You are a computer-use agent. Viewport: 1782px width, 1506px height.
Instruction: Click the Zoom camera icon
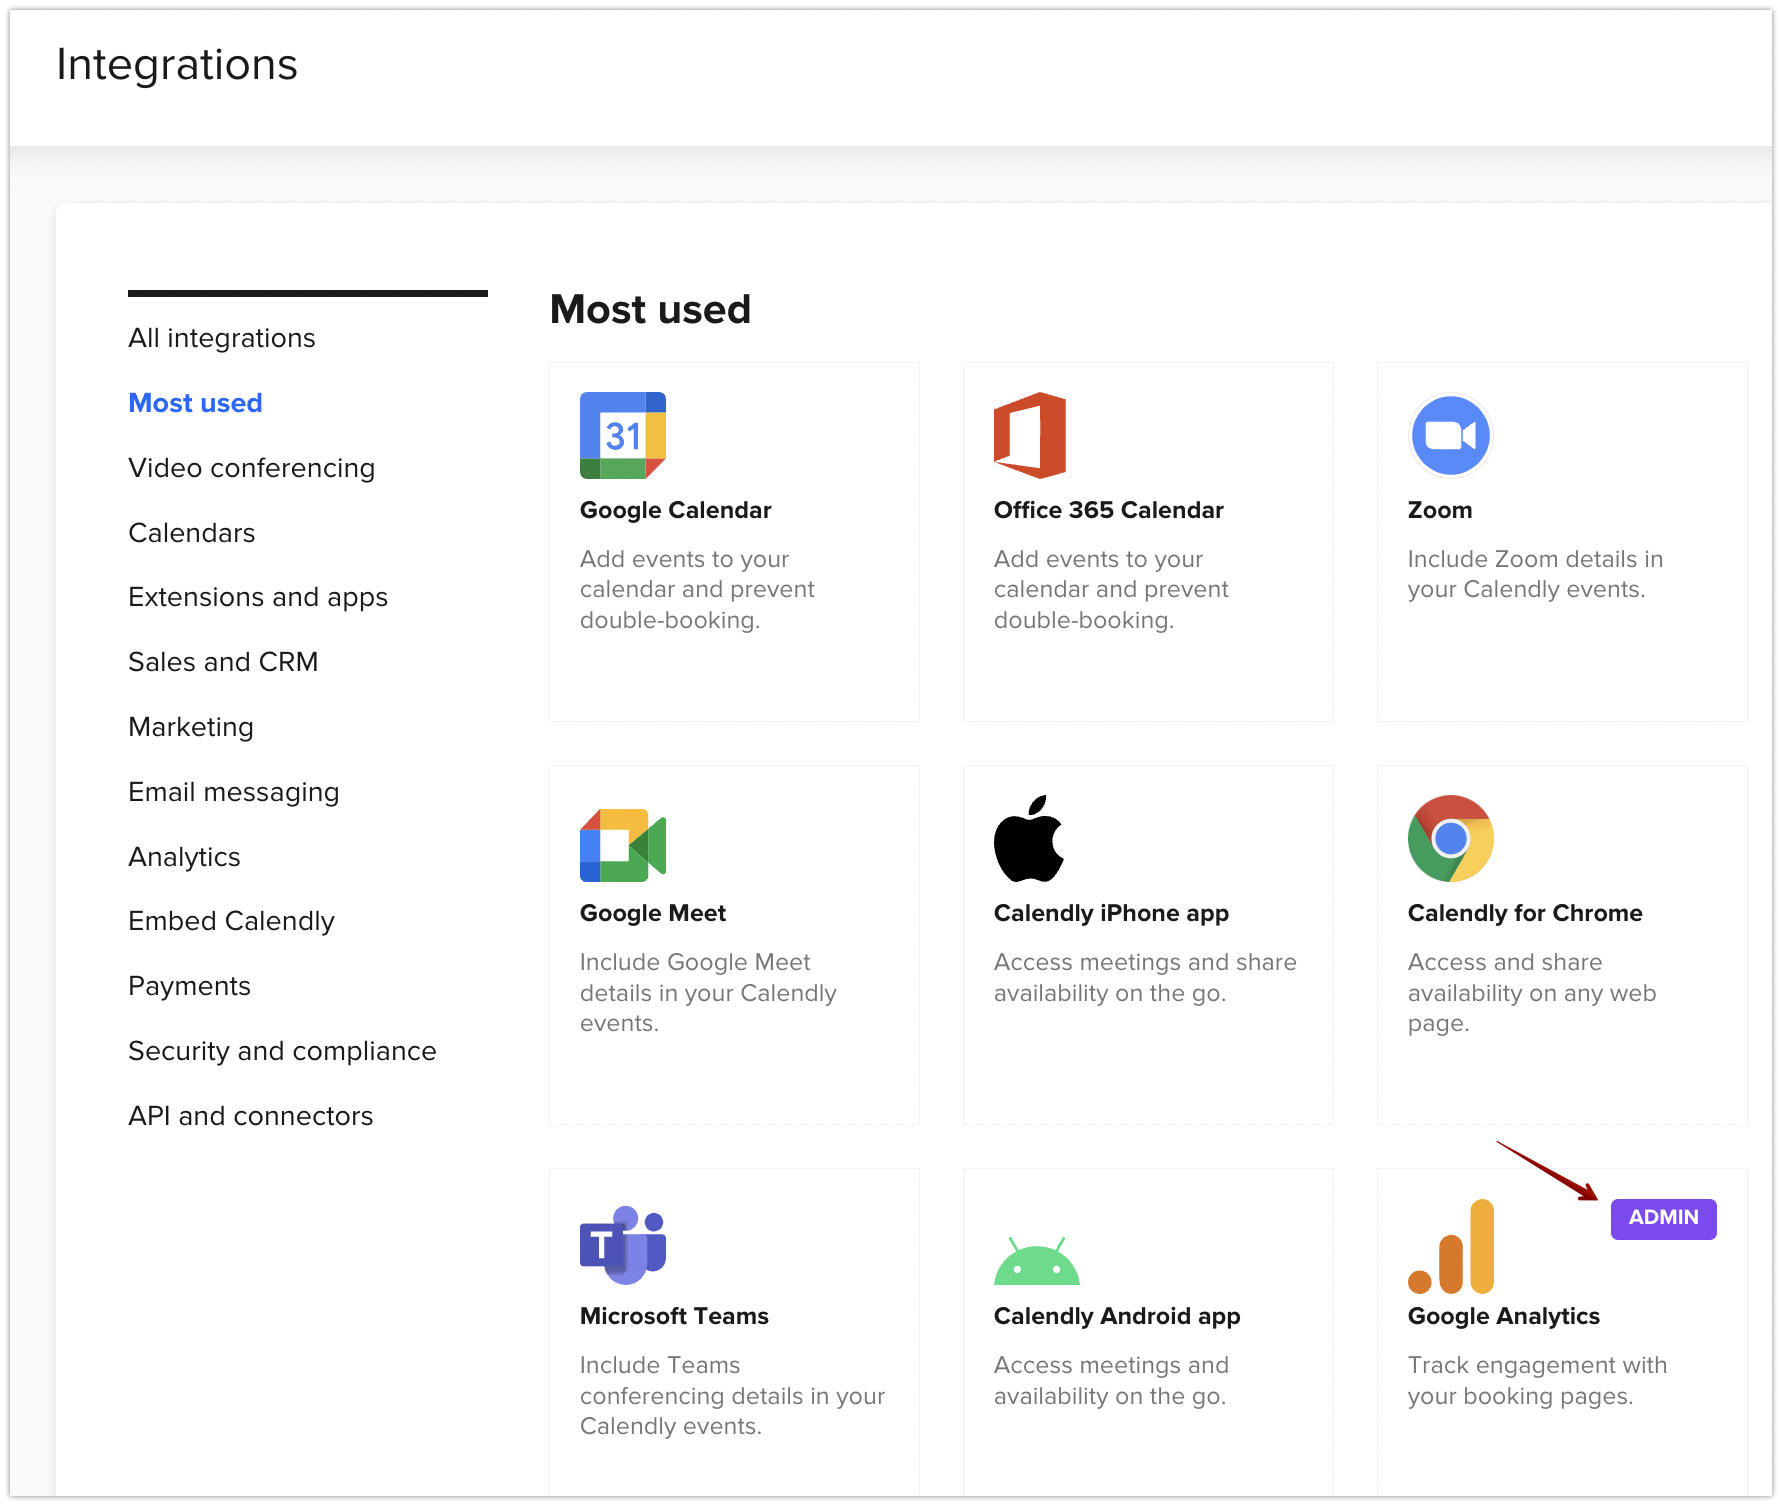point(1450,435)
